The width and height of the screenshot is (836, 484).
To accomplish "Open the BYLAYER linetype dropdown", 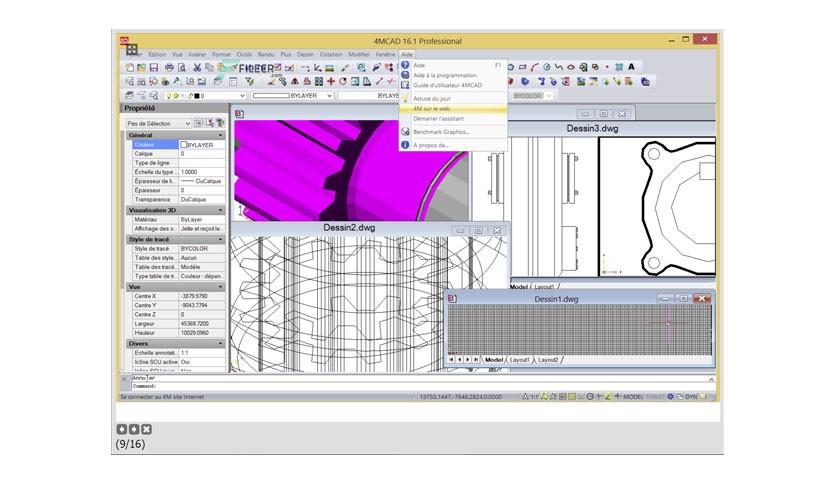I will tap(293, 95).
